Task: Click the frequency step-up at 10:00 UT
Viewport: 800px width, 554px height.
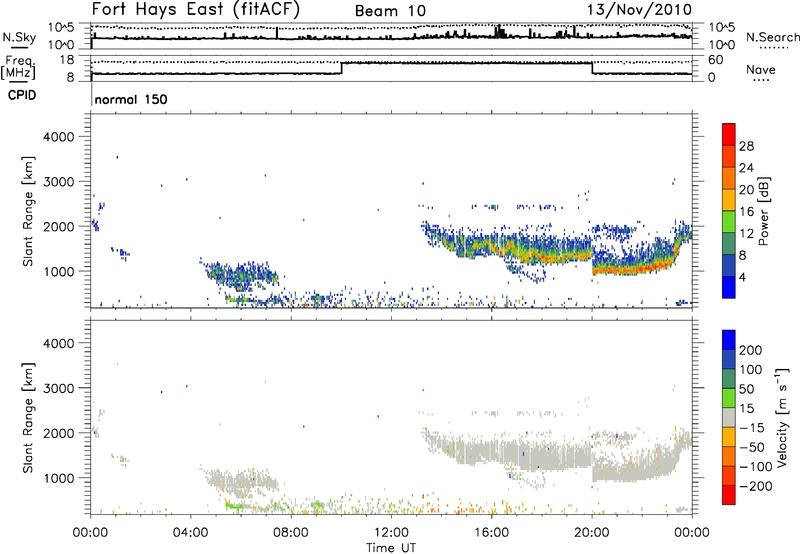Action: pyautogui.click(x=341, y=68)
